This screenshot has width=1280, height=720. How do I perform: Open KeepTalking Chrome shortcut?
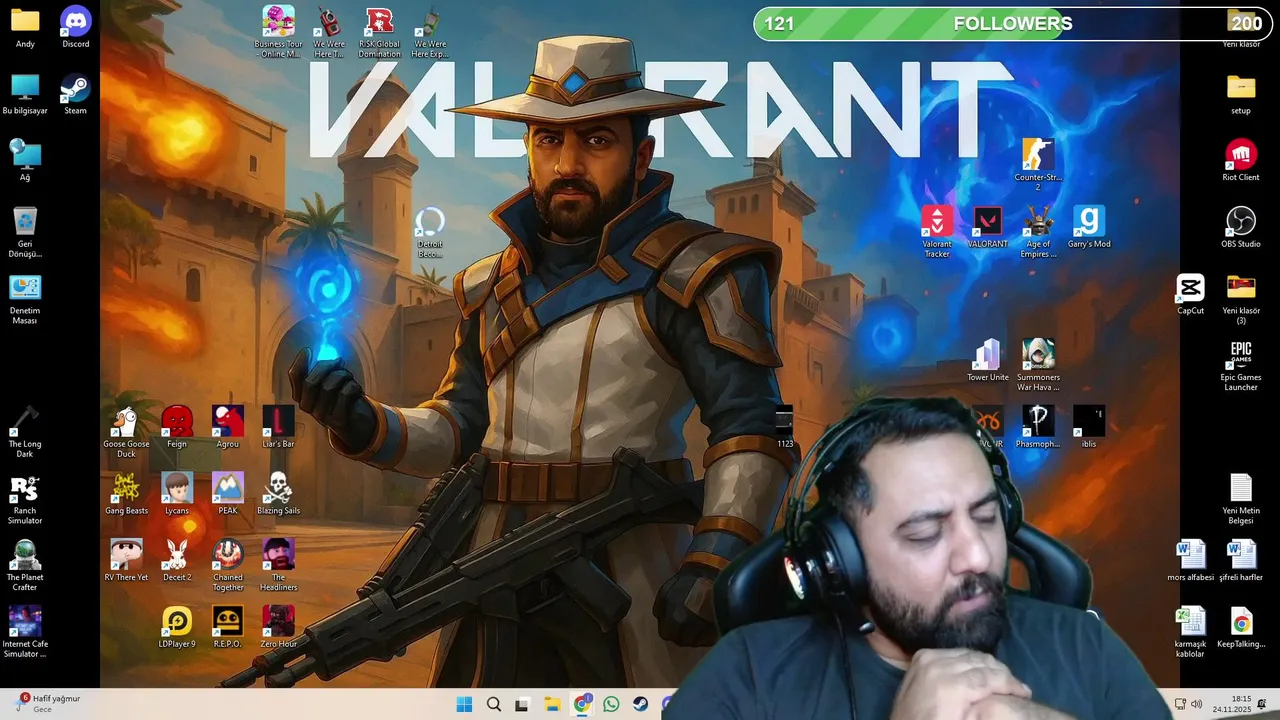(x=1241, y=627)
